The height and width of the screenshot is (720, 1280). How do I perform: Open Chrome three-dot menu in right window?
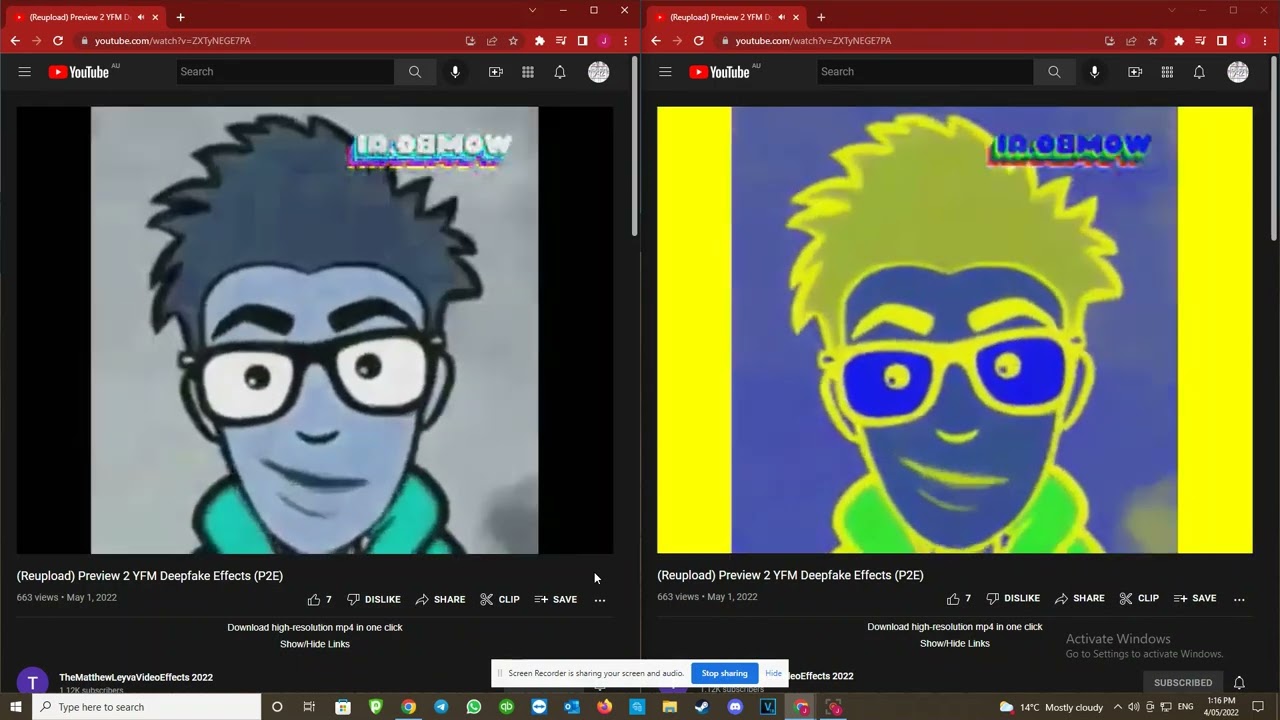pyautogui.click(x=1264, y=41)
